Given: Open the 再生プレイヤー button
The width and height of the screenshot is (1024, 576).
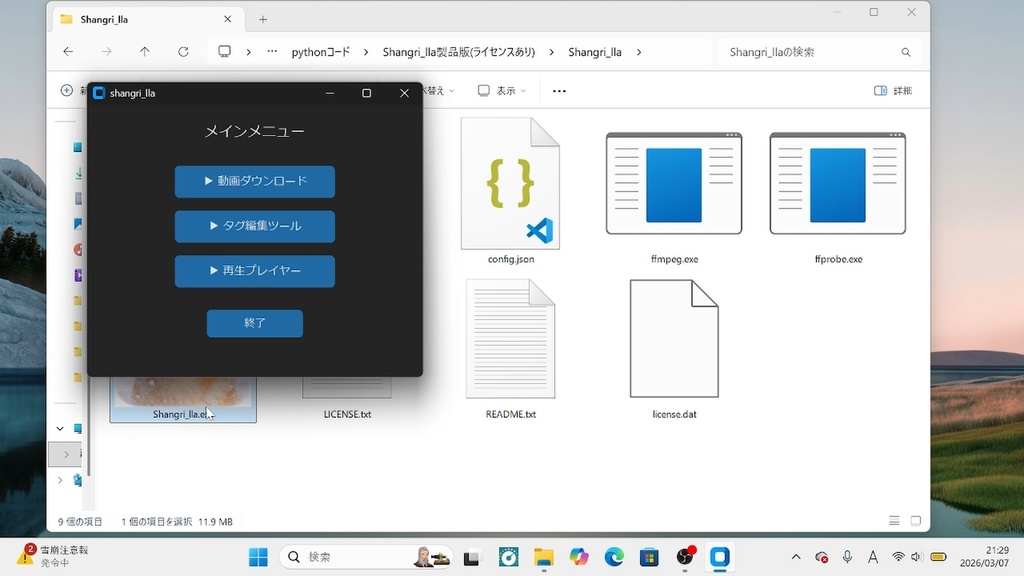Looking at the screenshot, I should pyautogui.click(x=255, y=270).
